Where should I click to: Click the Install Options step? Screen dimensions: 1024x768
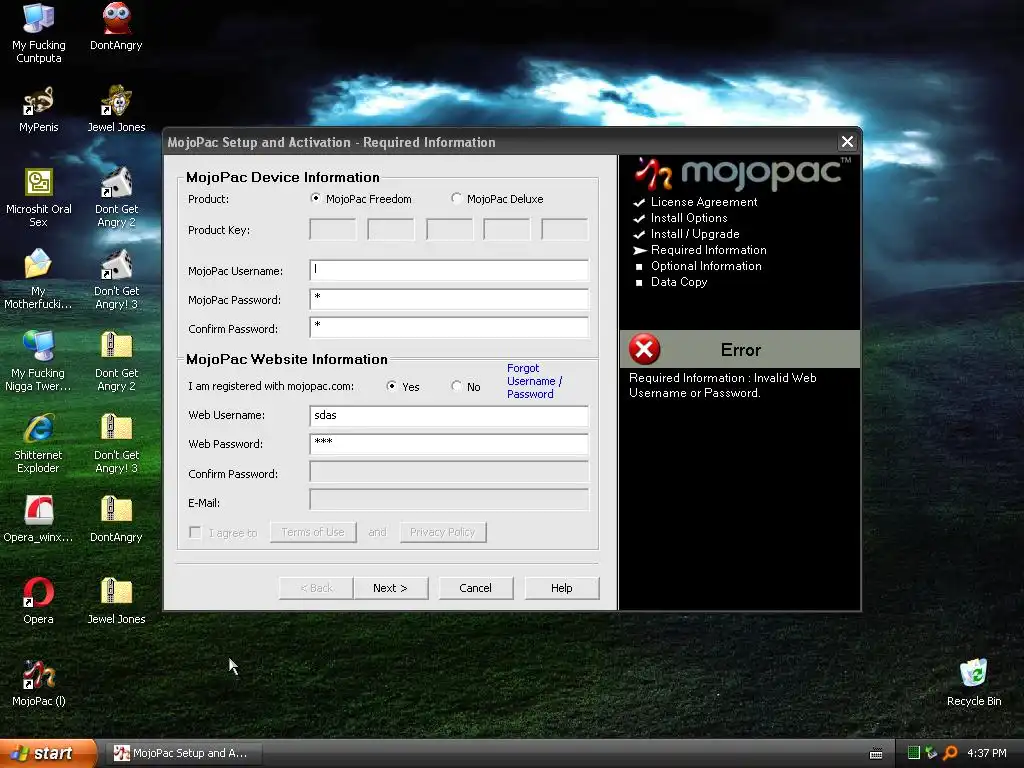click(689, 217)
